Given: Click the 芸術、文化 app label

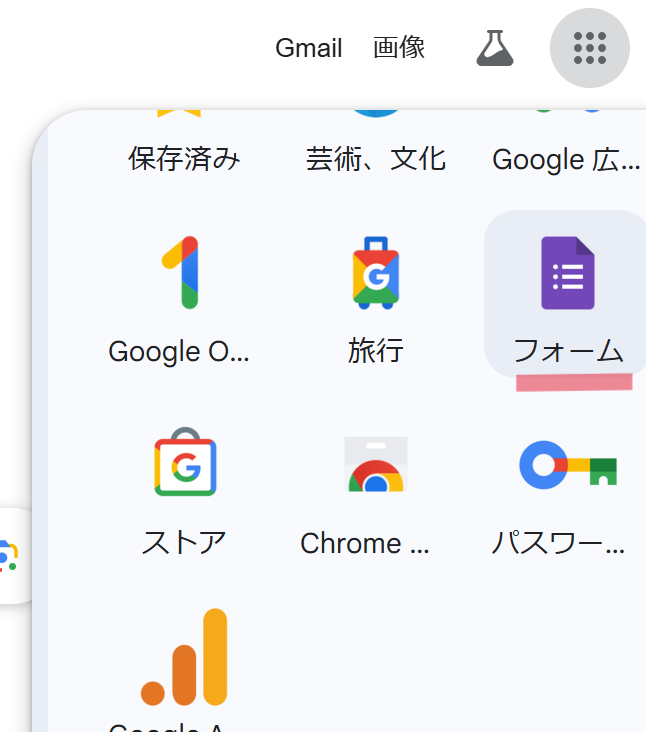Looking at the screenshot, I should [x=376, y=159].
